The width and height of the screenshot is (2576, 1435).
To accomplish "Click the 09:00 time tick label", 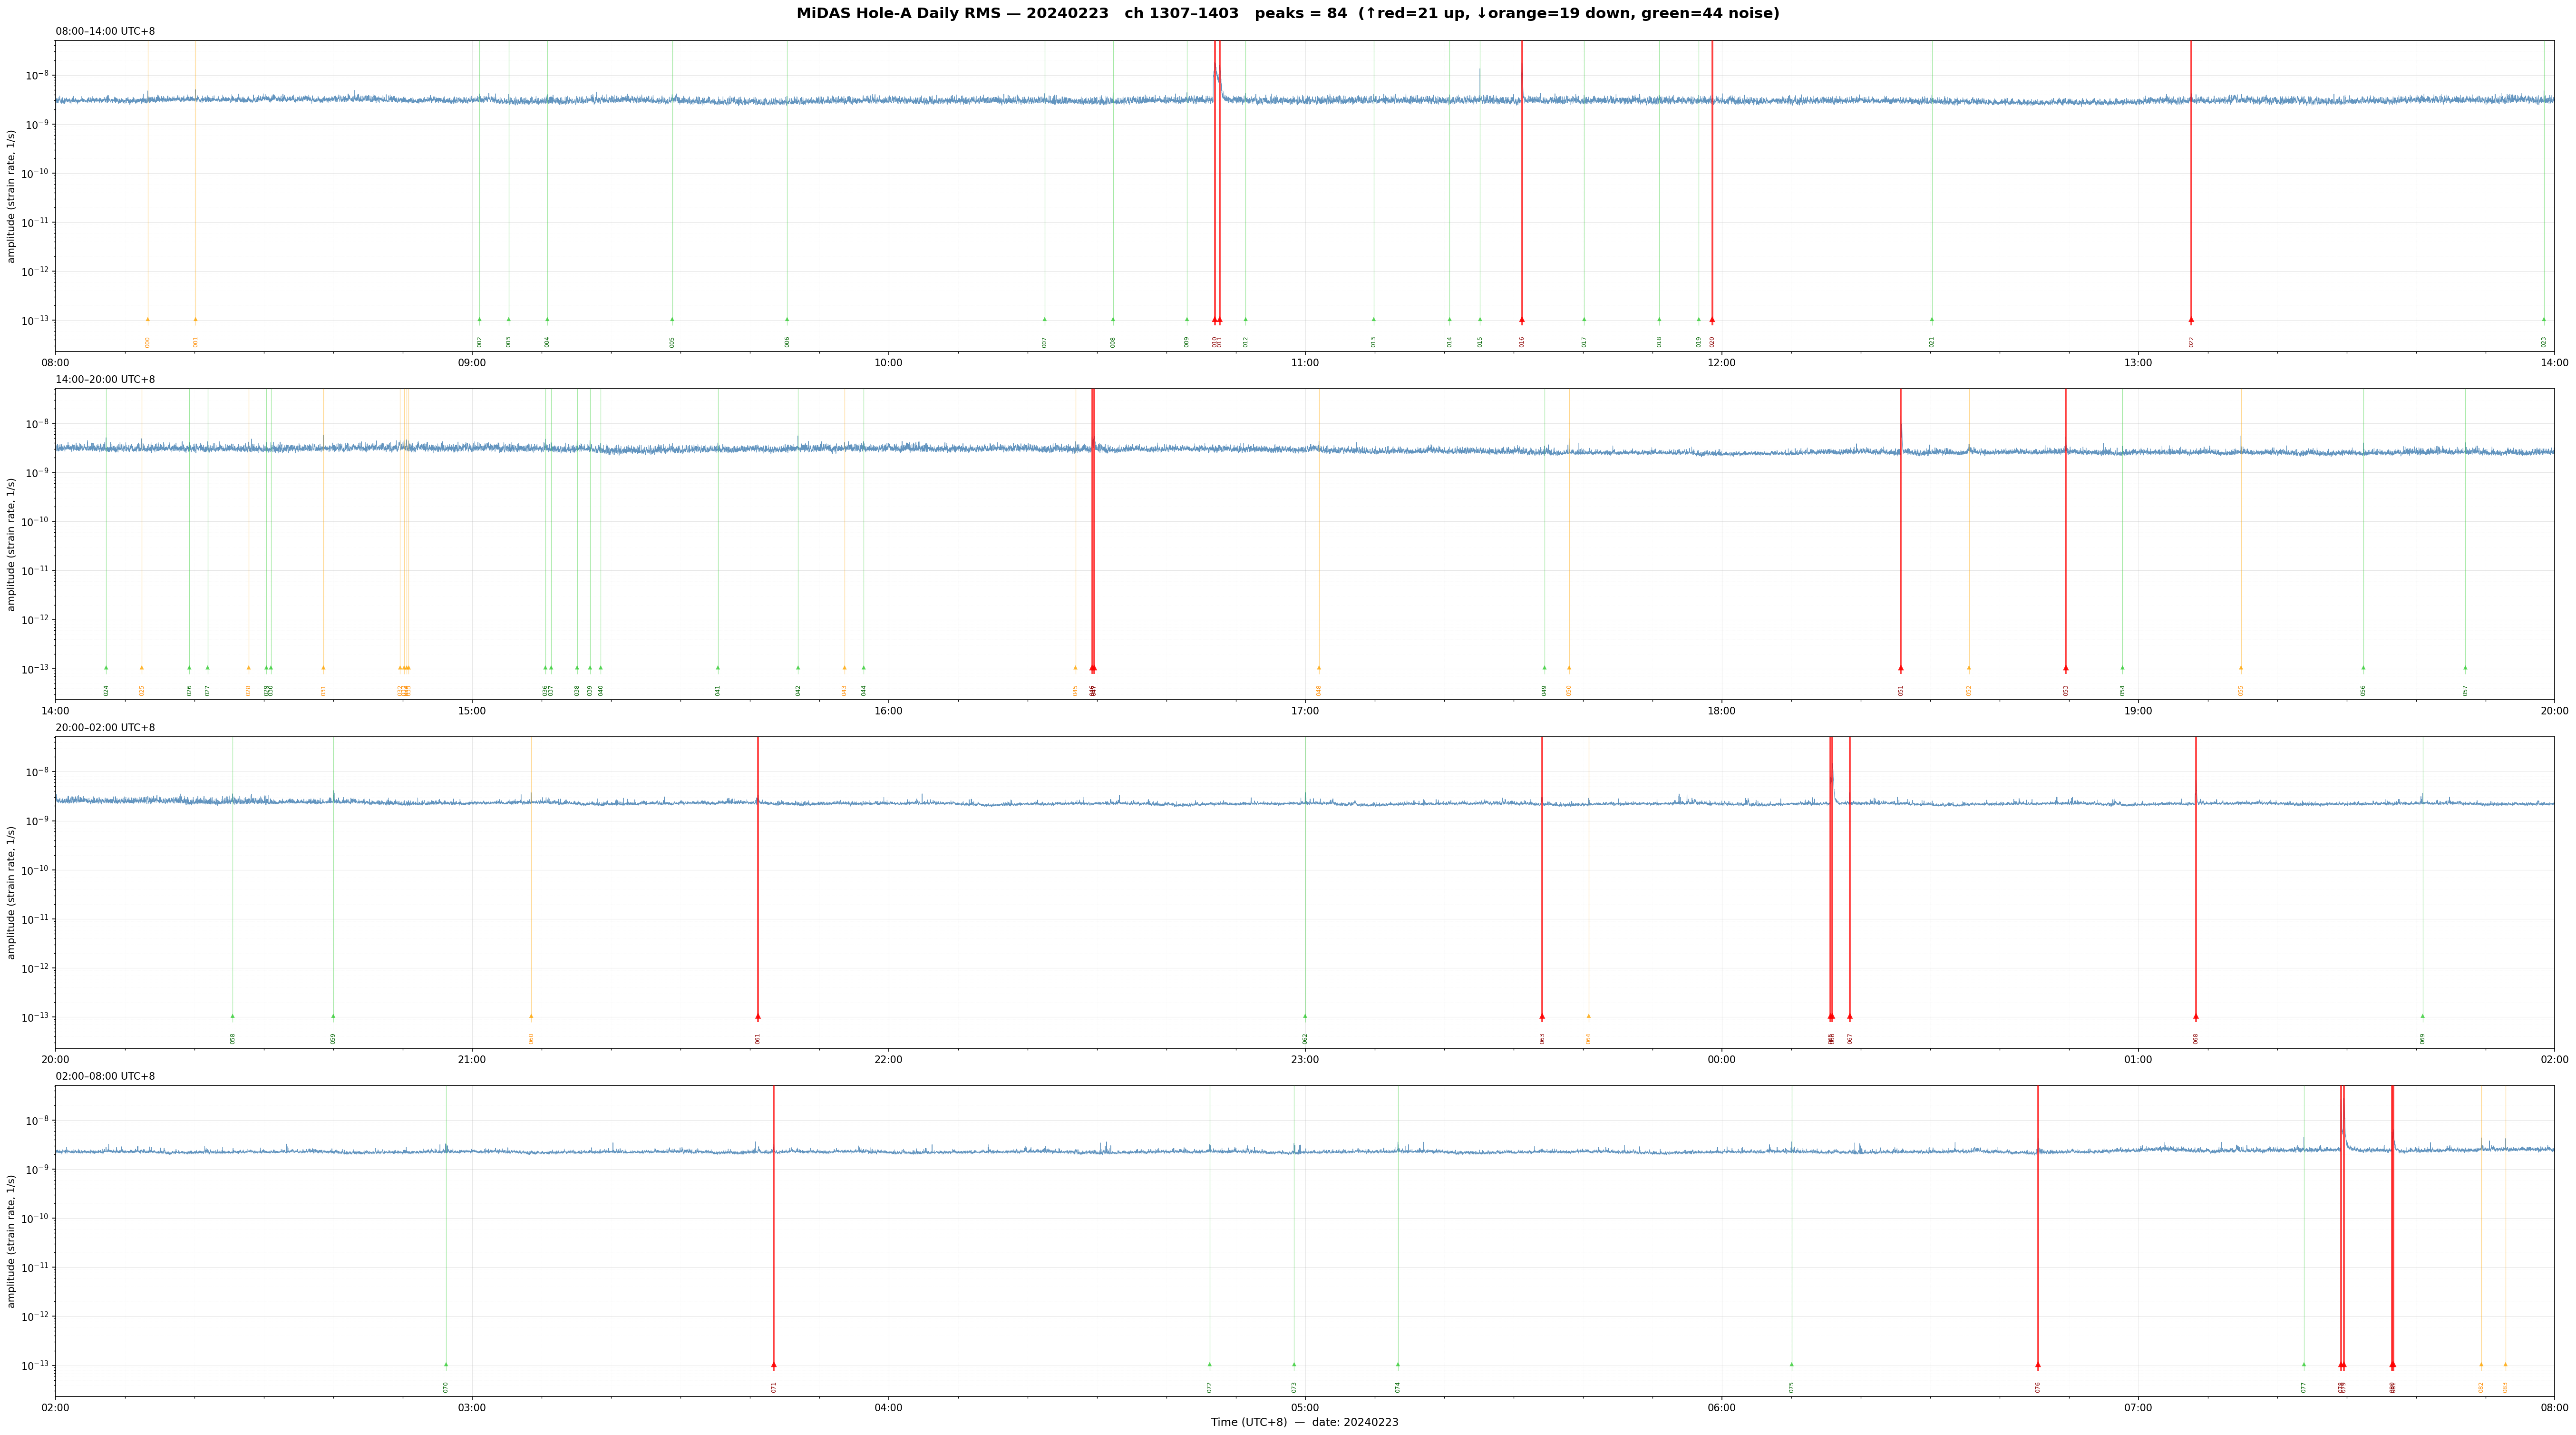I will [x=472, y=363].
